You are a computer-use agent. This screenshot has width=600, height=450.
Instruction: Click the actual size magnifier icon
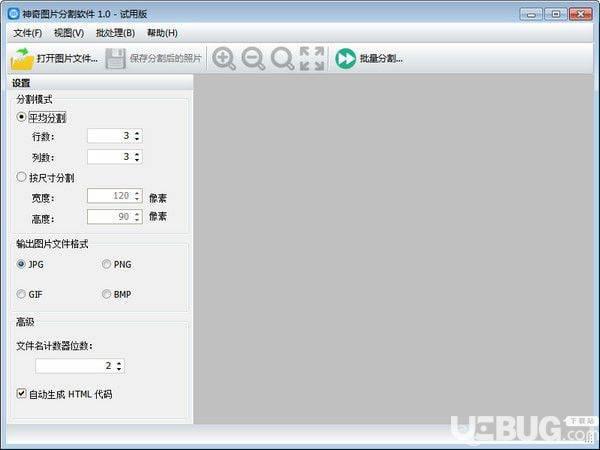tap(282, 59)
